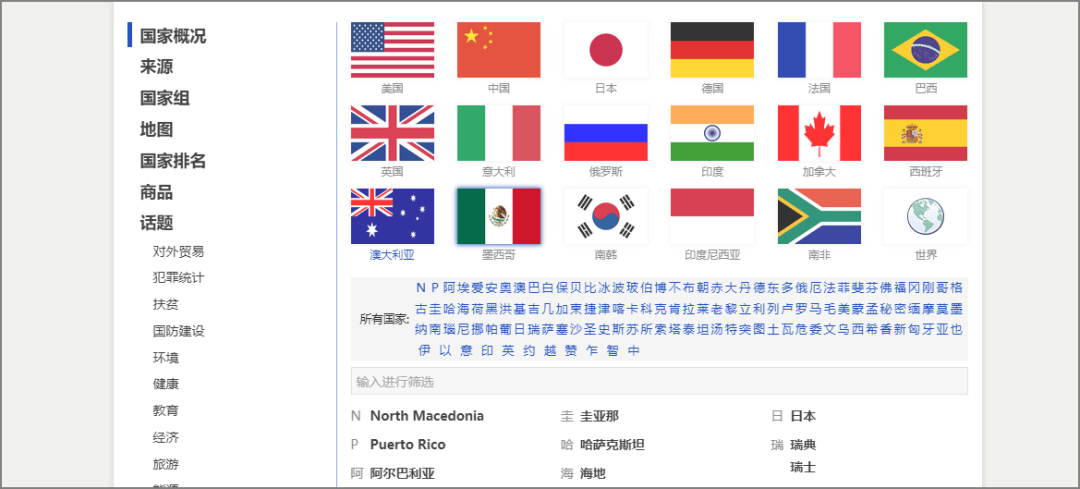Screen dimensions: 1080x489
Task: Select the Mexico flag (墨西哥)
Action: point(499,216)
